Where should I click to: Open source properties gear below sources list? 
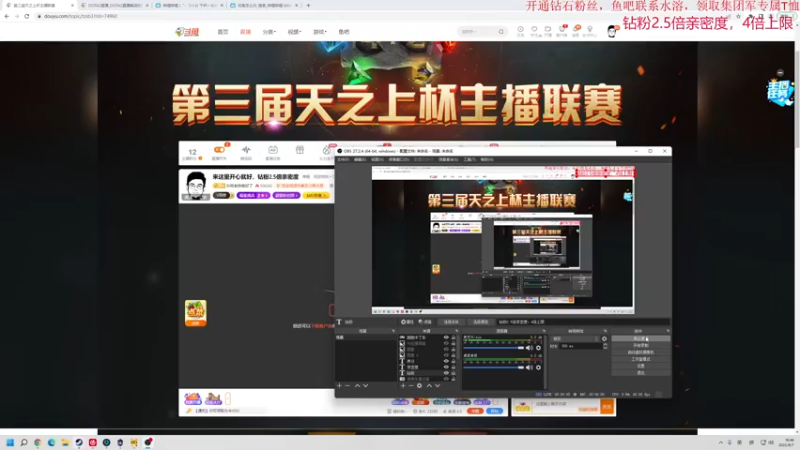point(419,386)
